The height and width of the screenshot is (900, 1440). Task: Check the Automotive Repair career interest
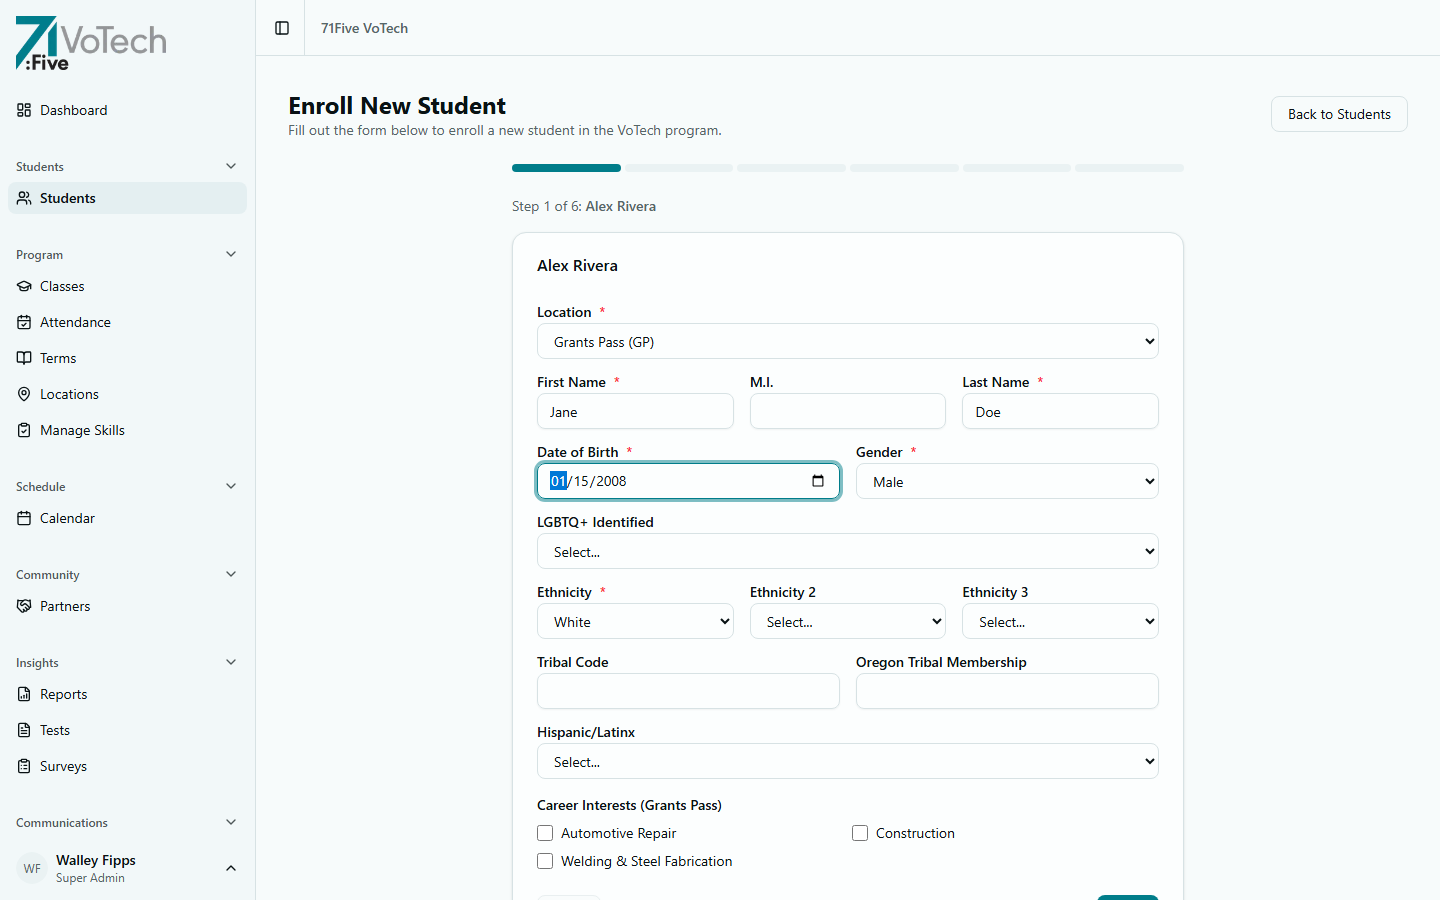click(x=545, y=833)
